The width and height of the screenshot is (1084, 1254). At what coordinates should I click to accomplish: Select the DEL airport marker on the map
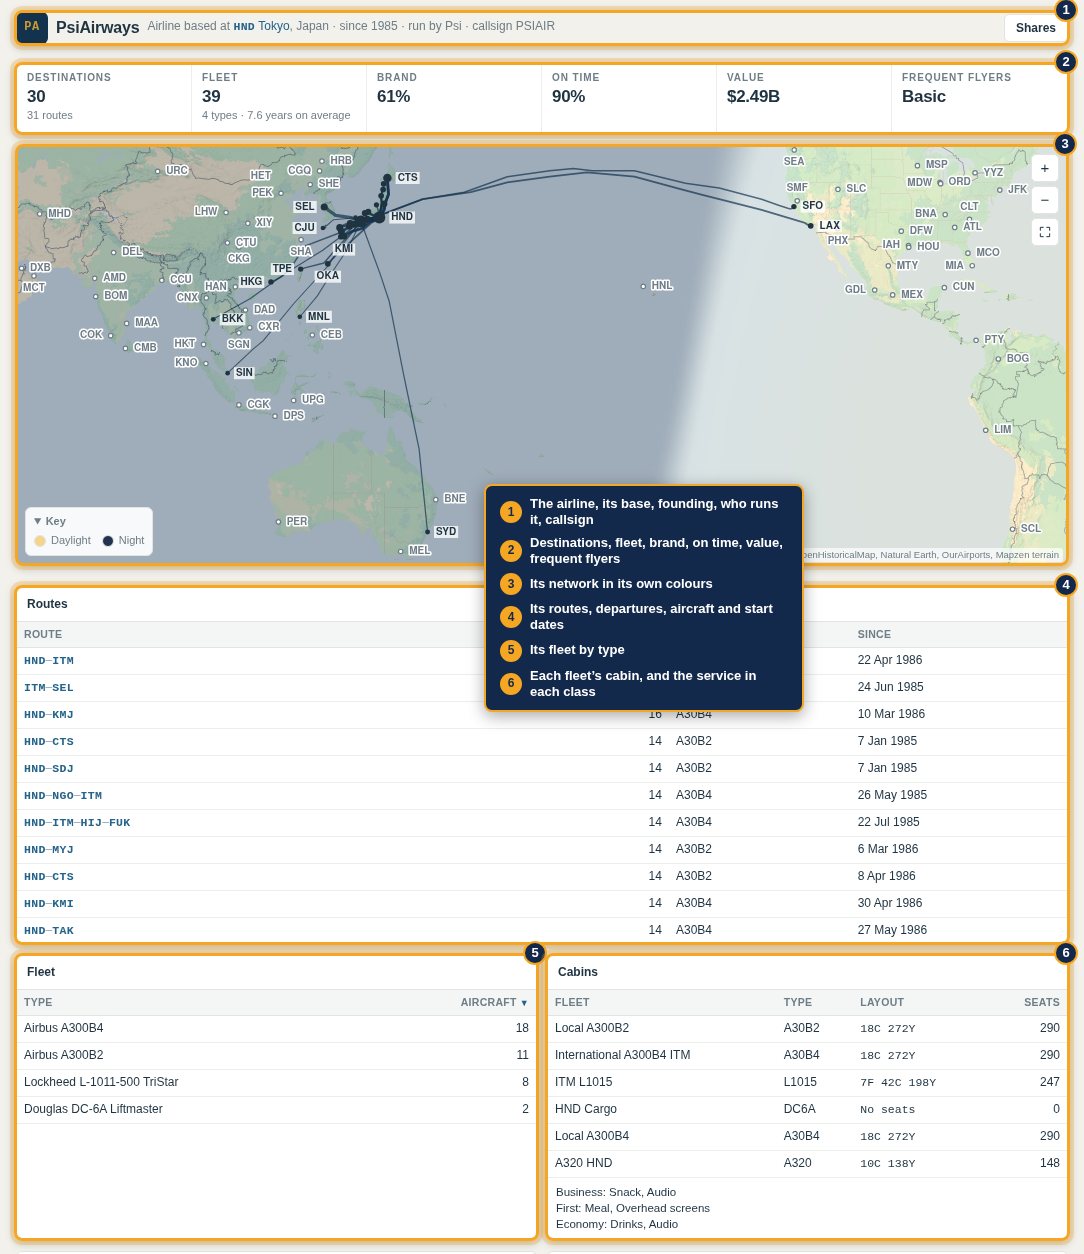(114, 252)
